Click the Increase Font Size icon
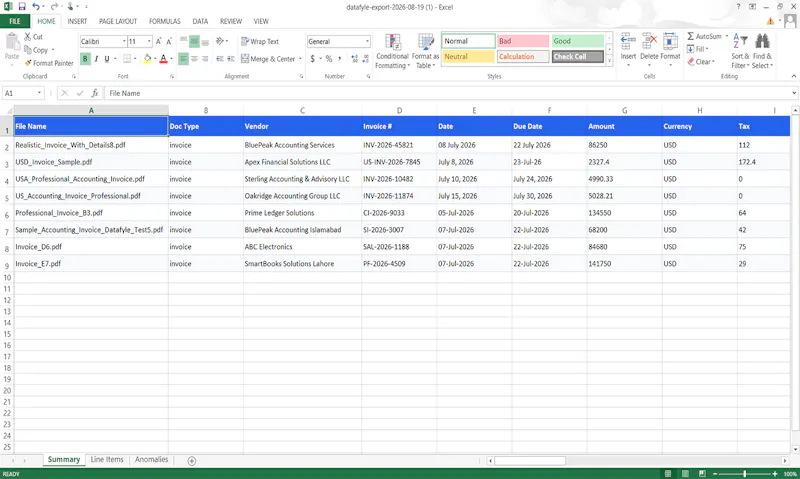 tap(159, 41)
